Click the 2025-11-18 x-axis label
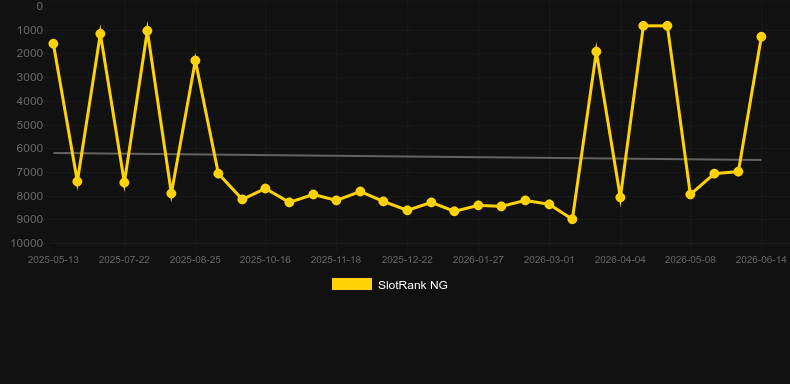Viewport: 790px width, 384px height. click(336, 260)
